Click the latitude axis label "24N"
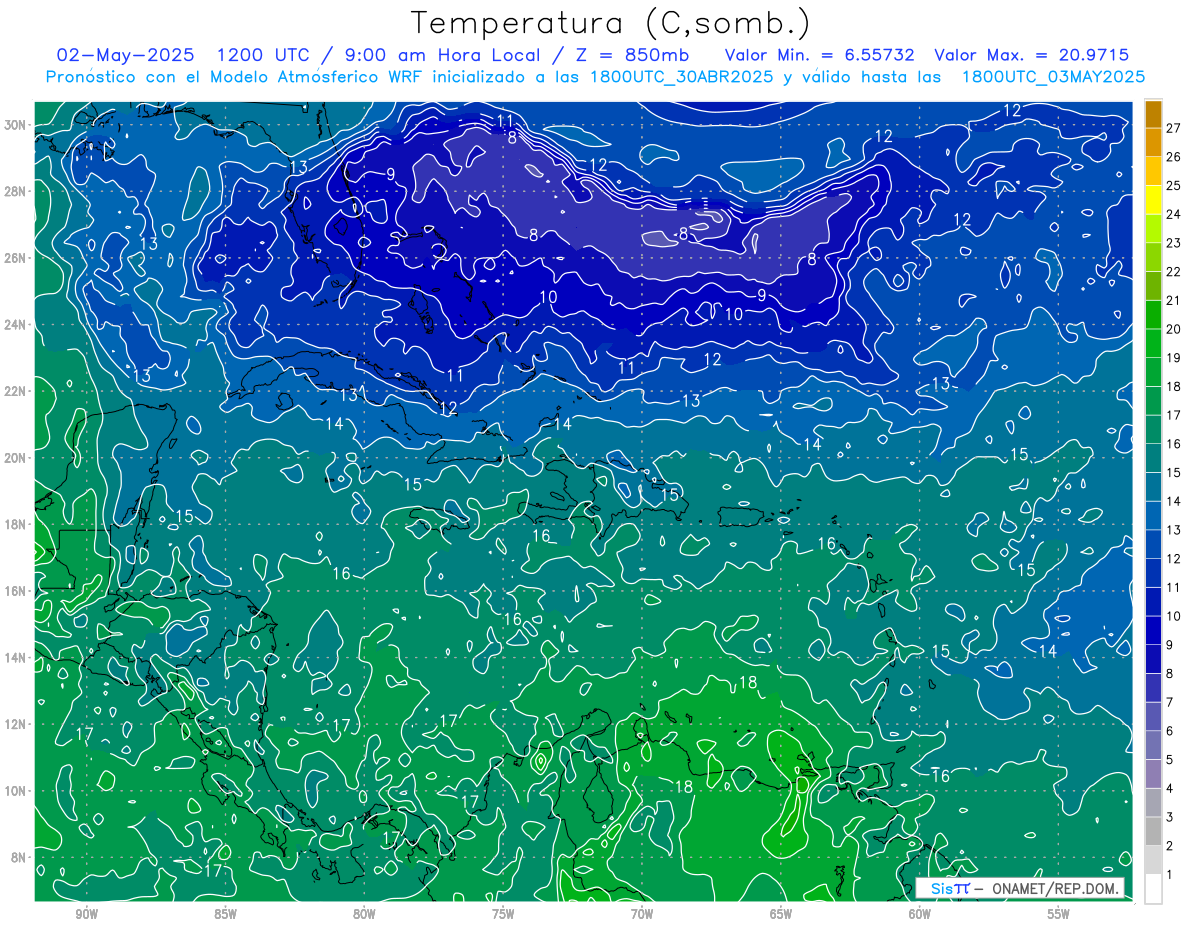Image resolution: width=1200 pixels, height=927 pixels. click(x=17, y=324)
